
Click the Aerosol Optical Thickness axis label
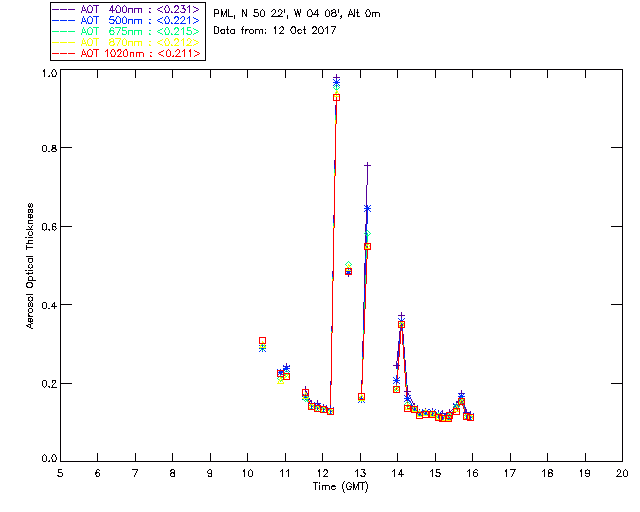point(30,266)
